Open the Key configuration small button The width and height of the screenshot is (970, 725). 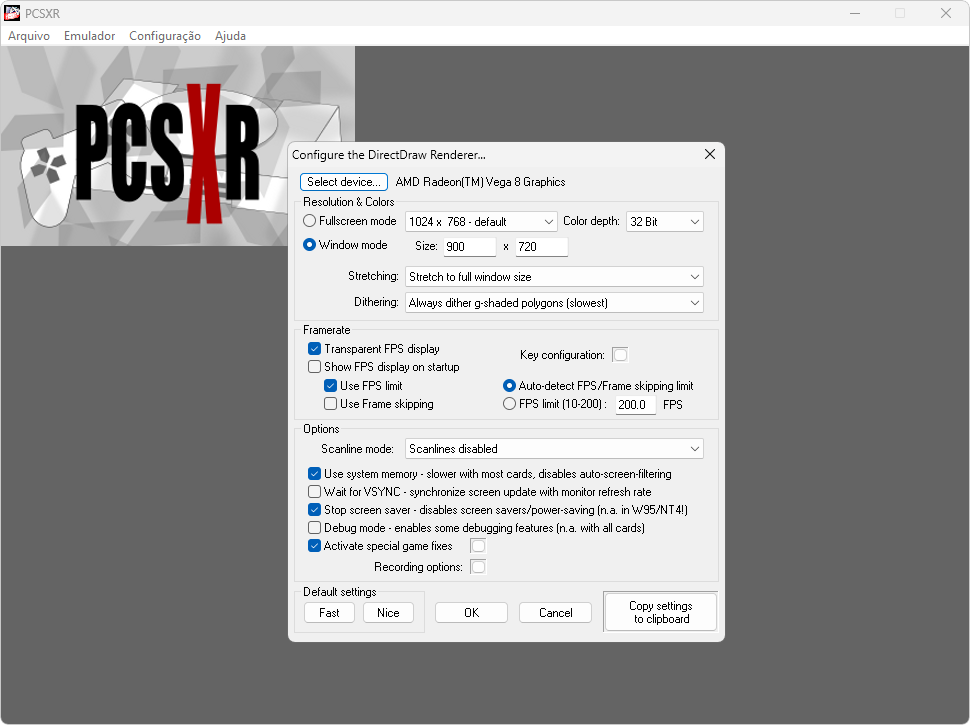[620, 355]
